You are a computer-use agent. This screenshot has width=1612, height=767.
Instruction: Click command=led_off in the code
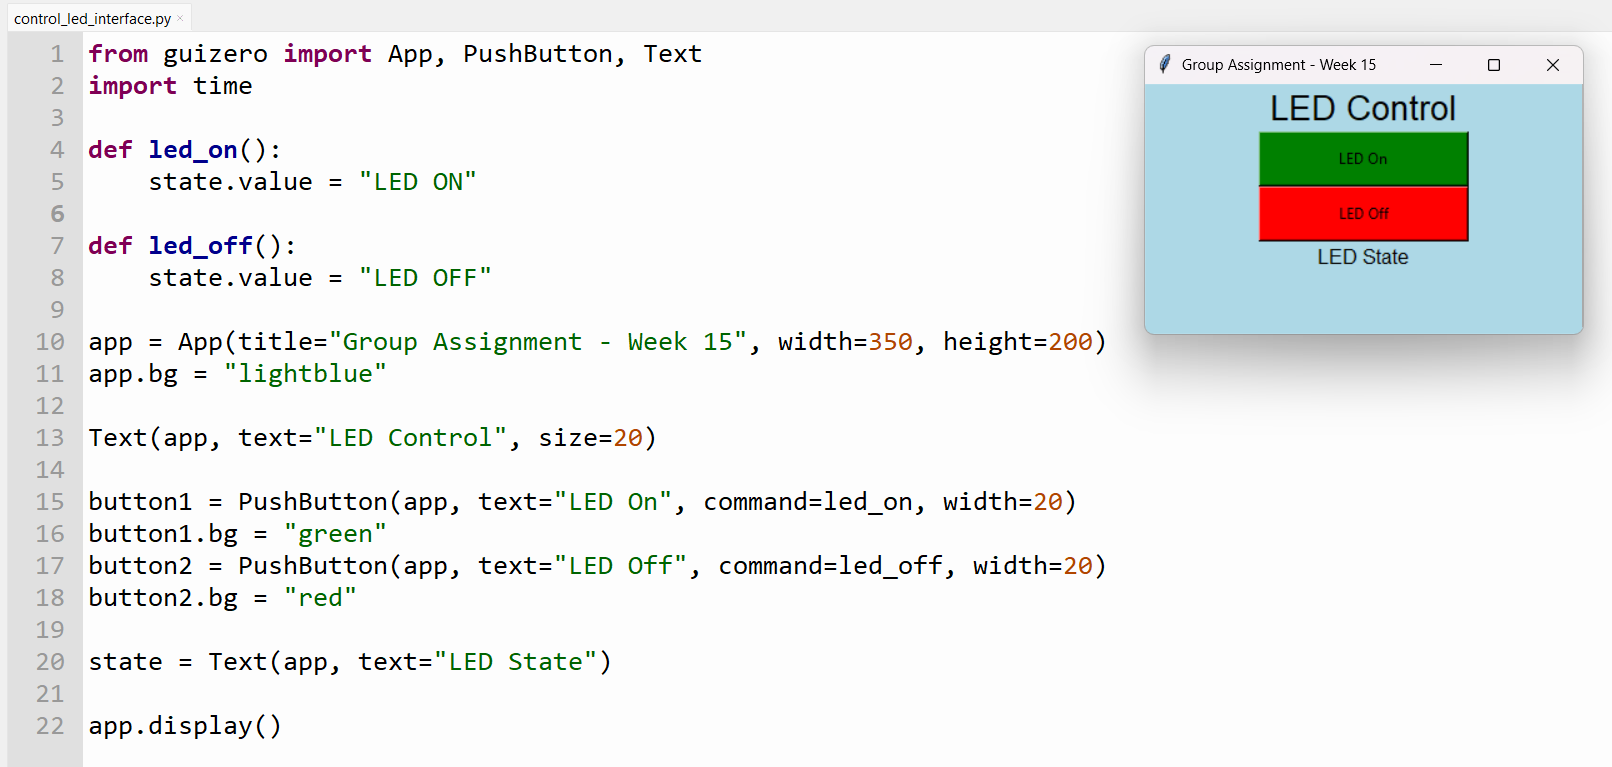point(831,566)
